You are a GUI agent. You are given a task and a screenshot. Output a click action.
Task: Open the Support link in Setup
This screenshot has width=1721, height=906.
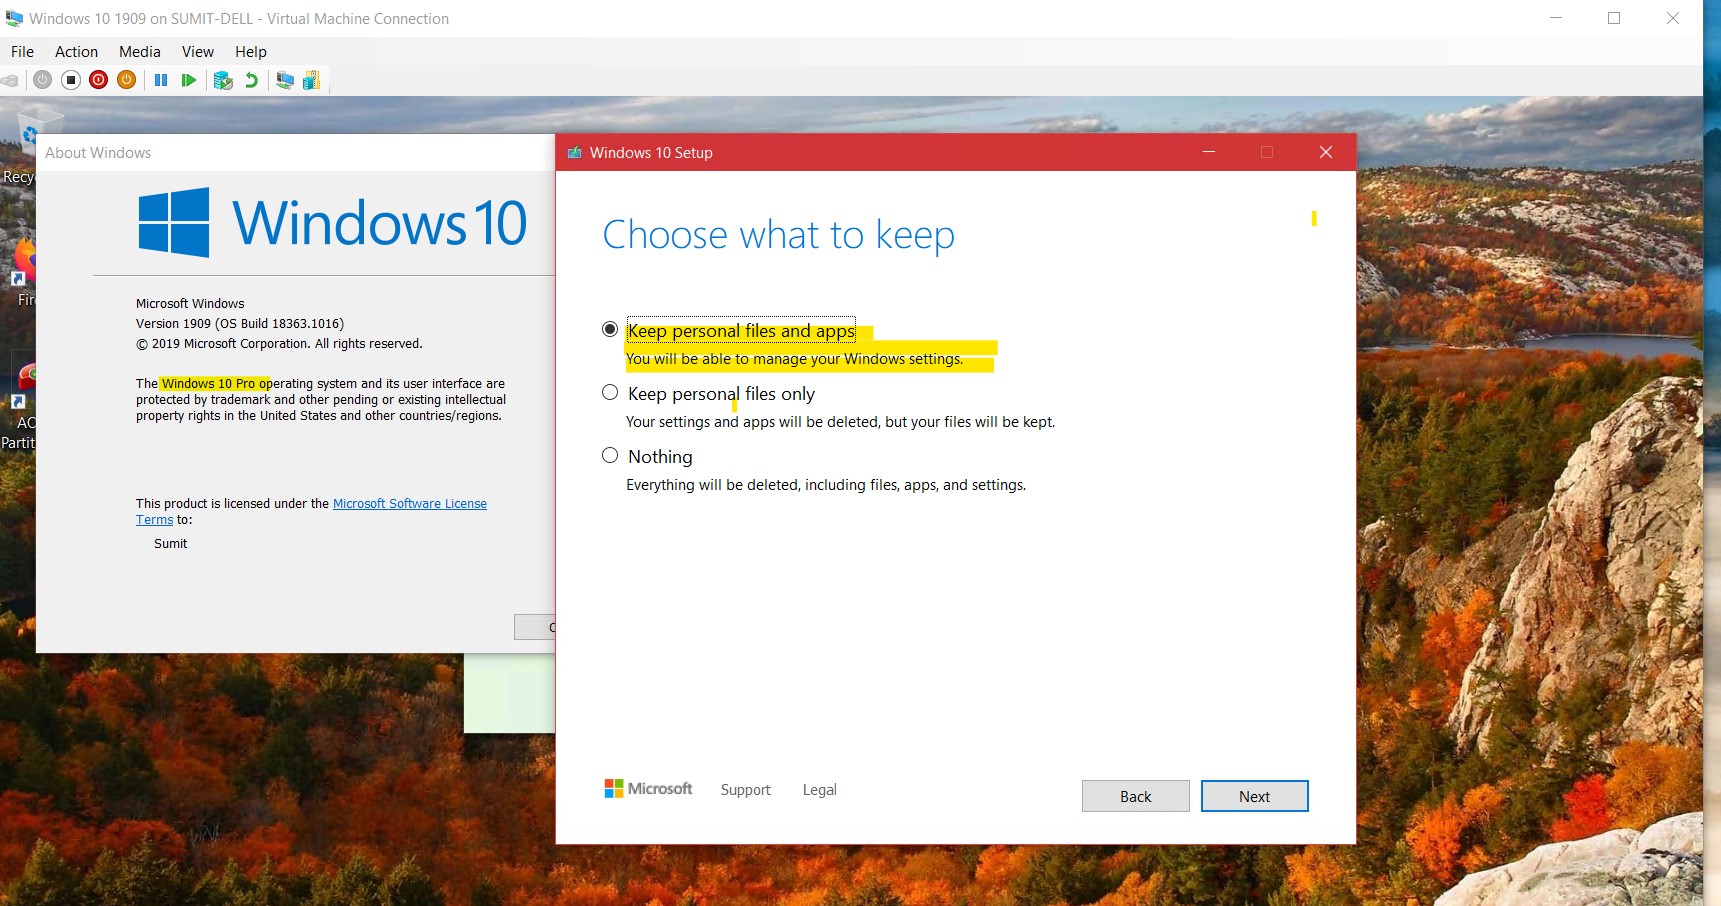[746, 790]
